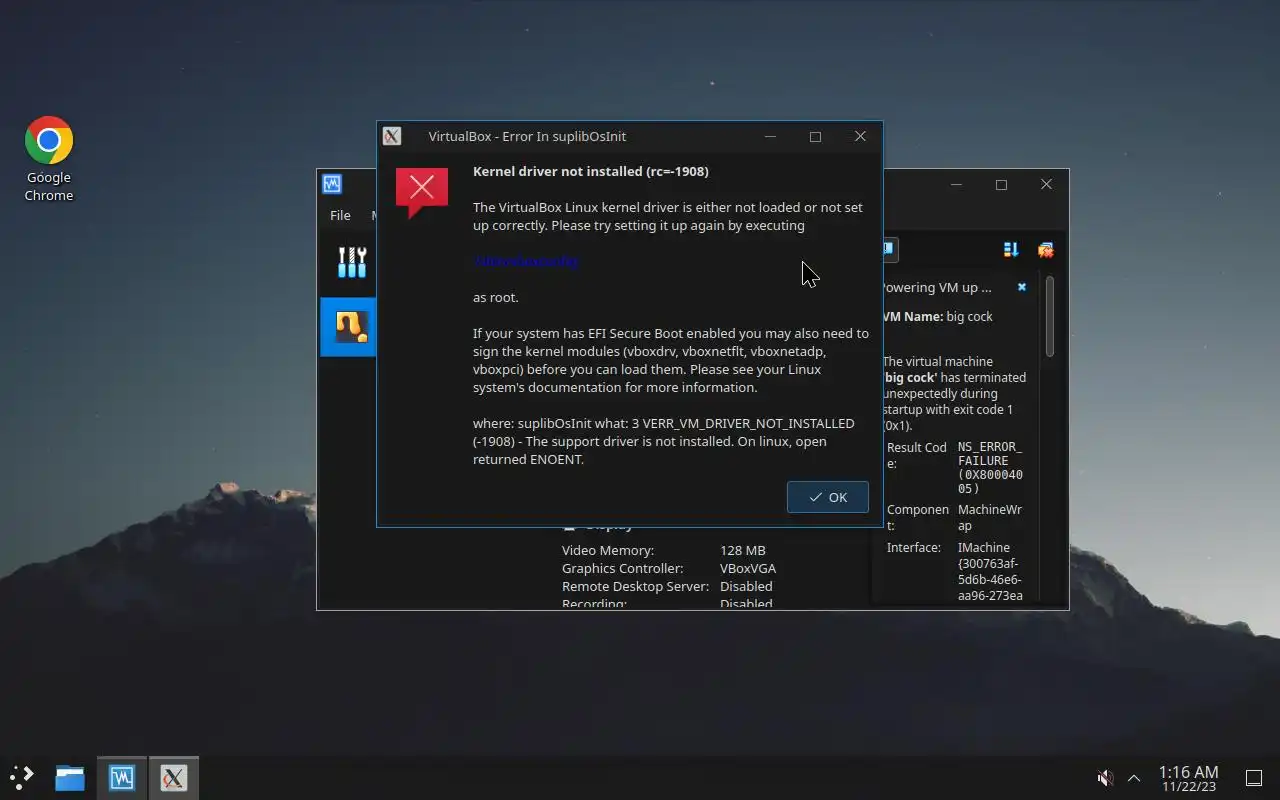Click the clear notifications icon
Image resolution: width=1280 pixels, height=800 pixels.
point(1045,250)
